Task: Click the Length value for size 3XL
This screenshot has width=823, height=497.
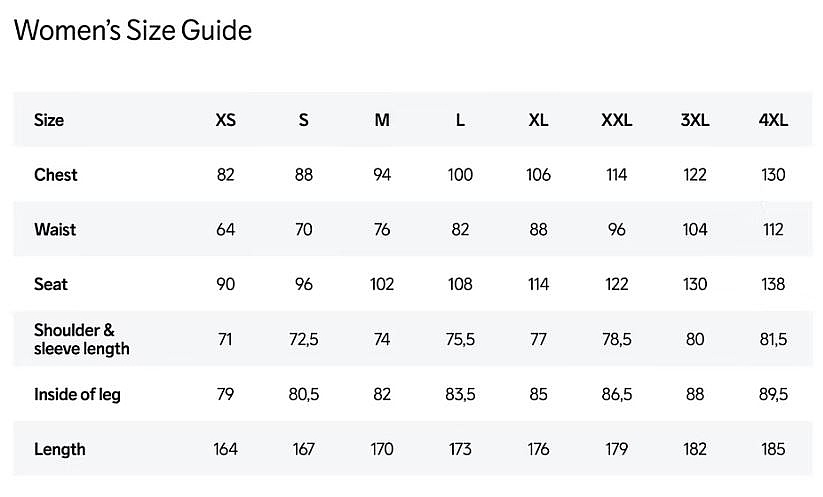Action: [x=695, y=449]
